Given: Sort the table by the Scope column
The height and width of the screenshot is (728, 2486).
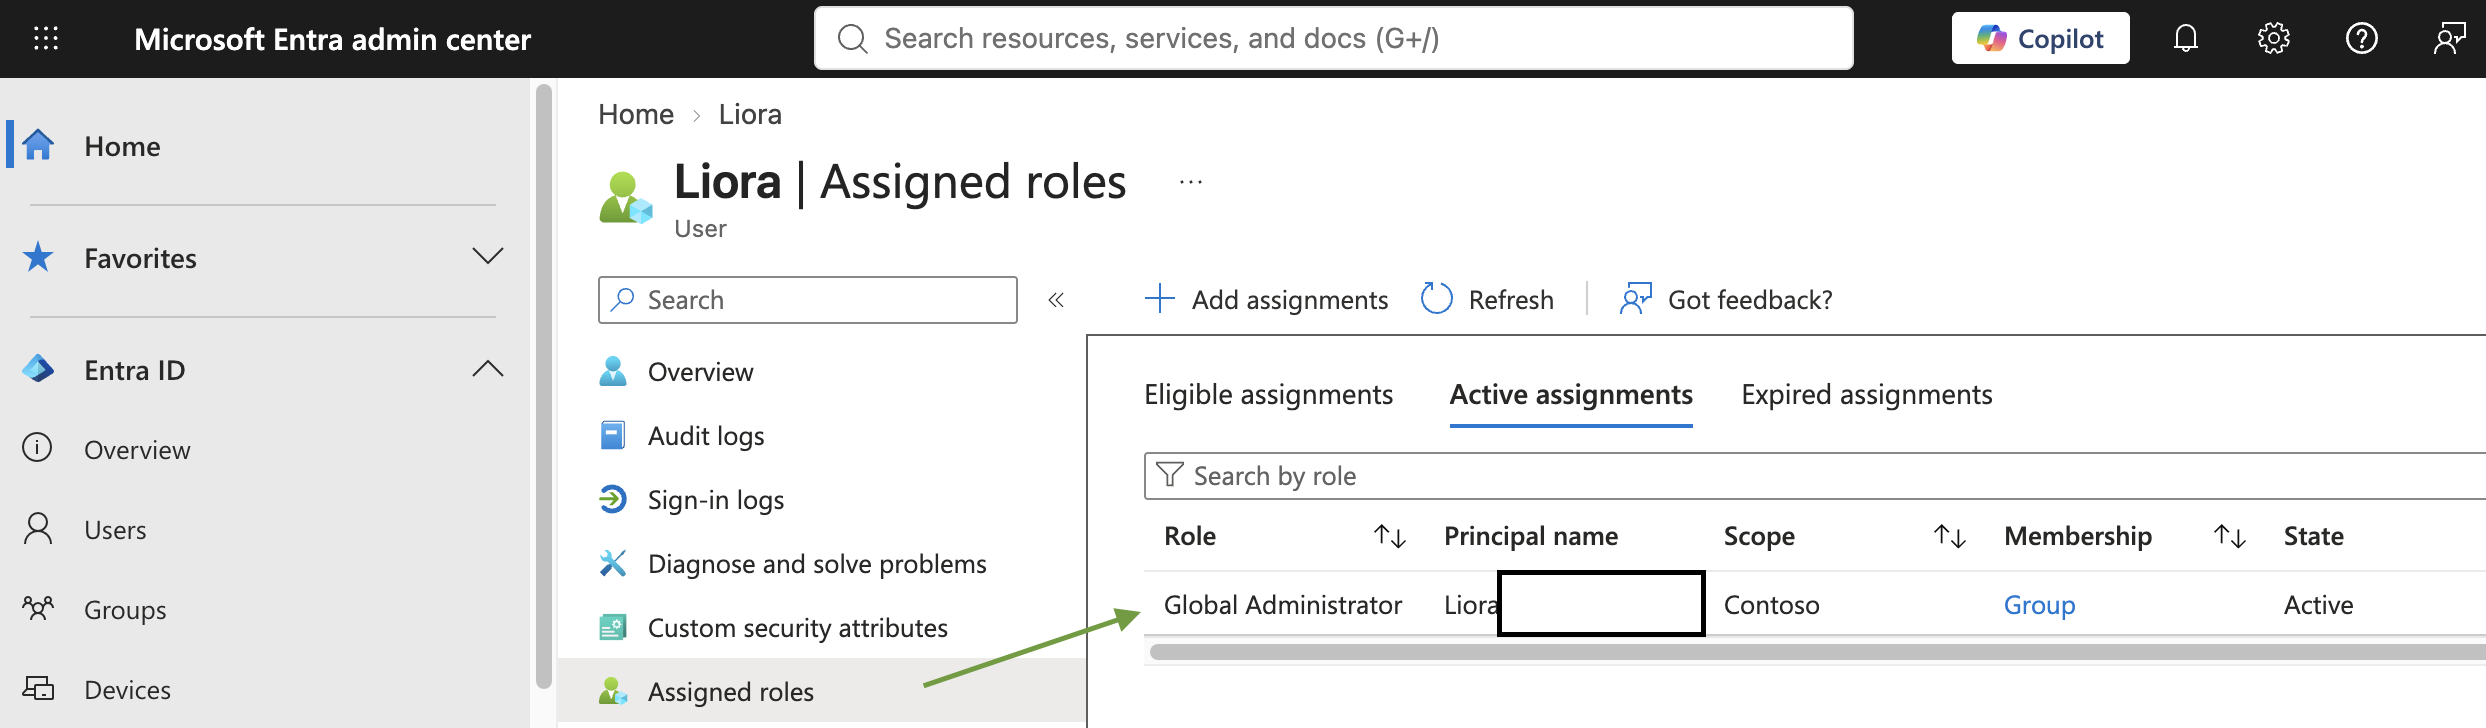Looking at the screenshot, I should tap(1950, 537).
